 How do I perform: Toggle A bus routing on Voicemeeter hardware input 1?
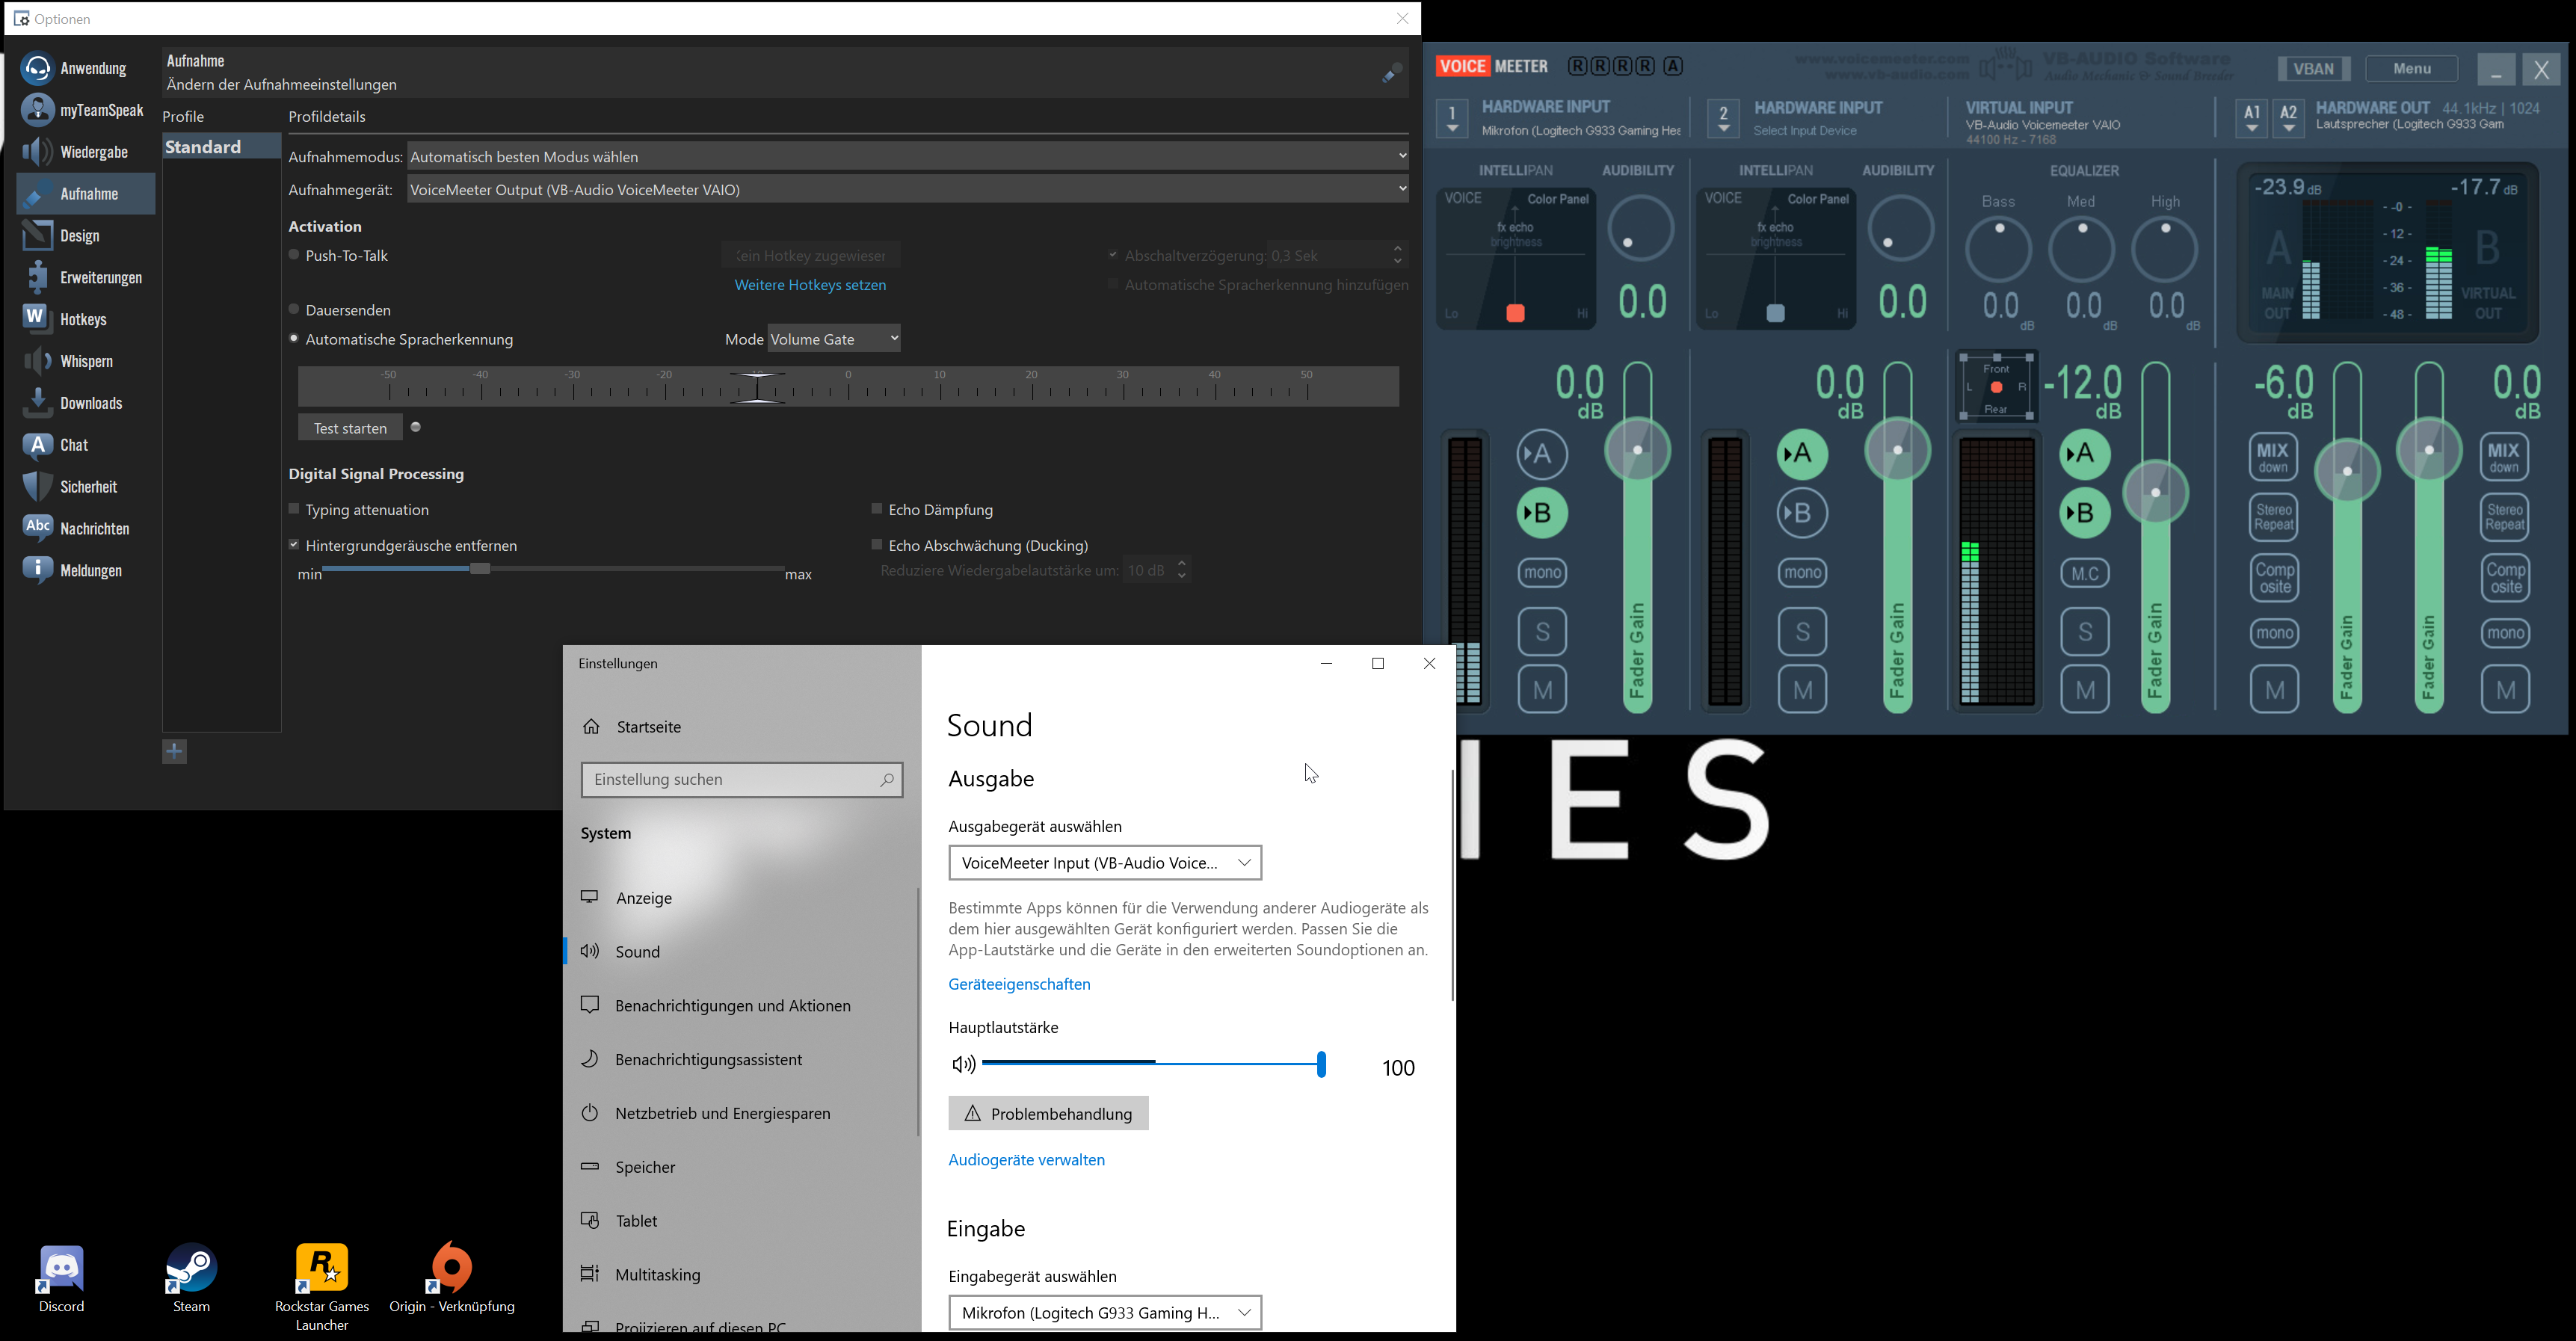click(1542, 455)
